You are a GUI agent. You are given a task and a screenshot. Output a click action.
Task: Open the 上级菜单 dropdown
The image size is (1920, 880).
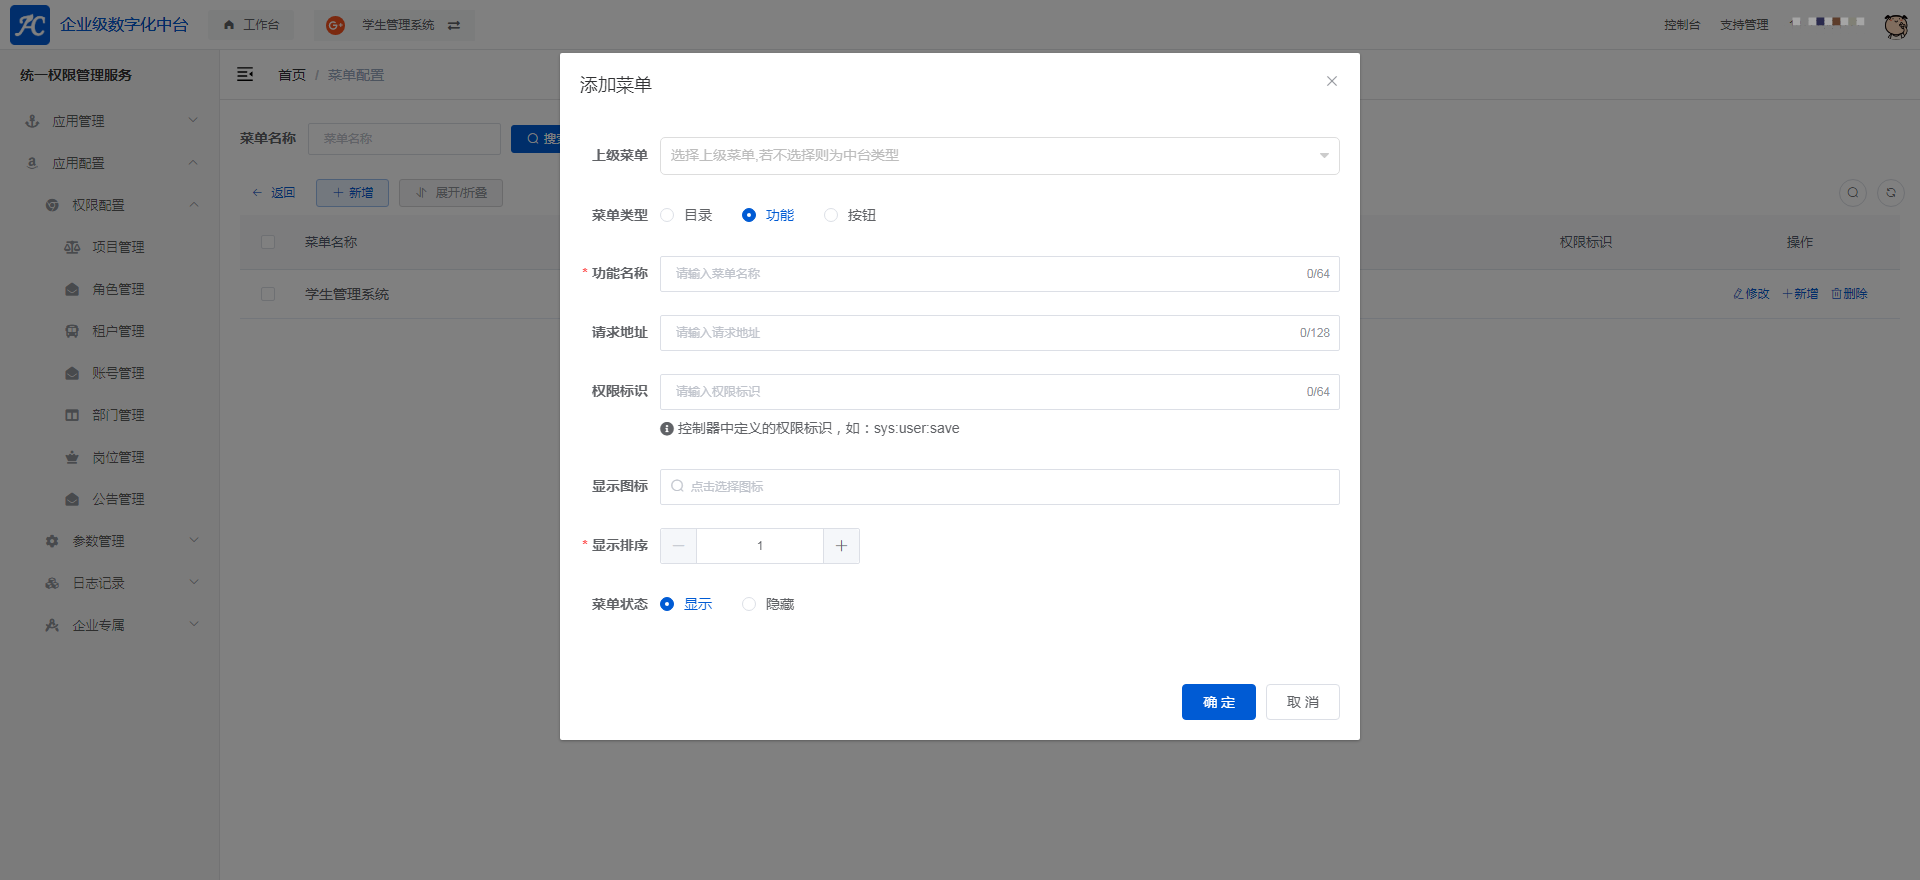pos(999,156)
